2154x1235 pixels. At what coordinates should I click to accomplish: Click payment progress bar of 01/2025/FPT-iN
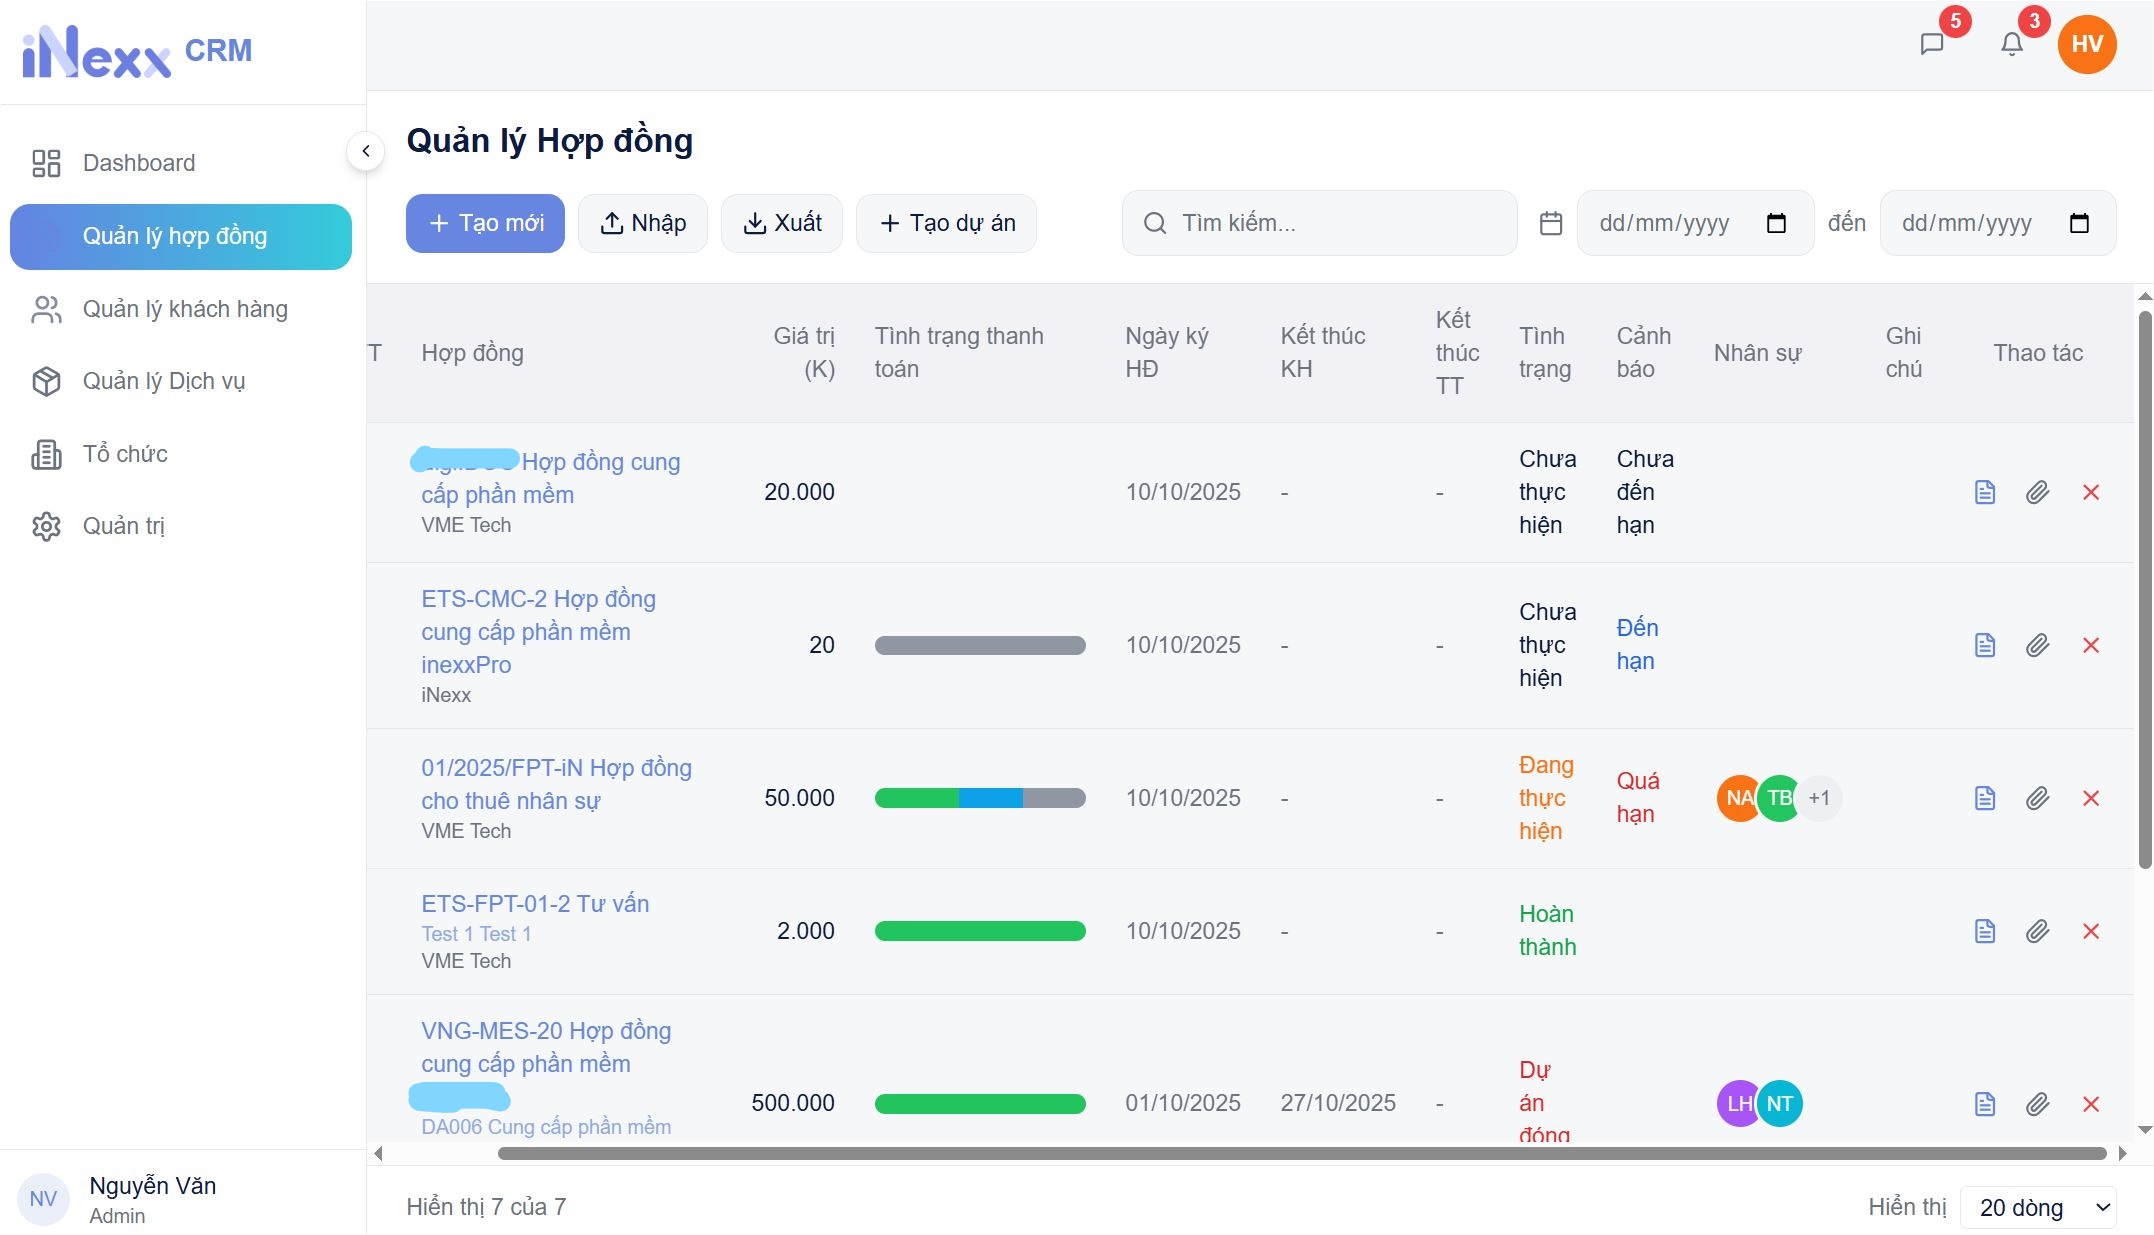pos(979,798)
